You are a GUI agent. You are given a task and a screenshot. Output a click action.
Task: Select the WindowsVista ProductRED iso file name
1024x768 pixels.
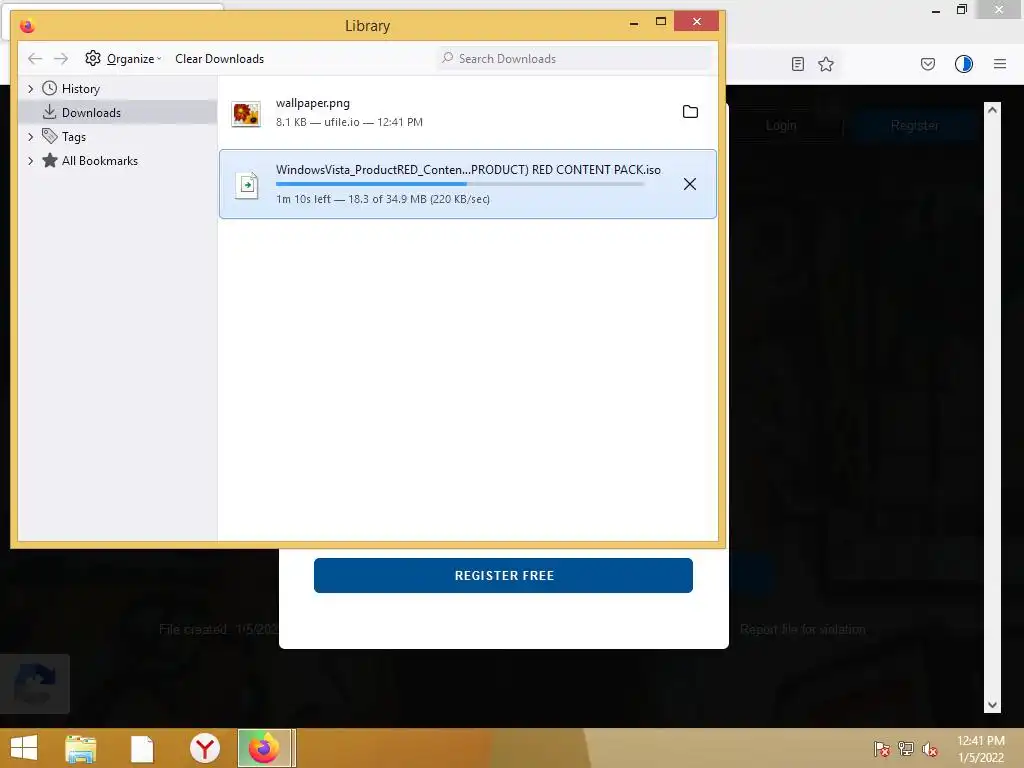coord(468,170)
